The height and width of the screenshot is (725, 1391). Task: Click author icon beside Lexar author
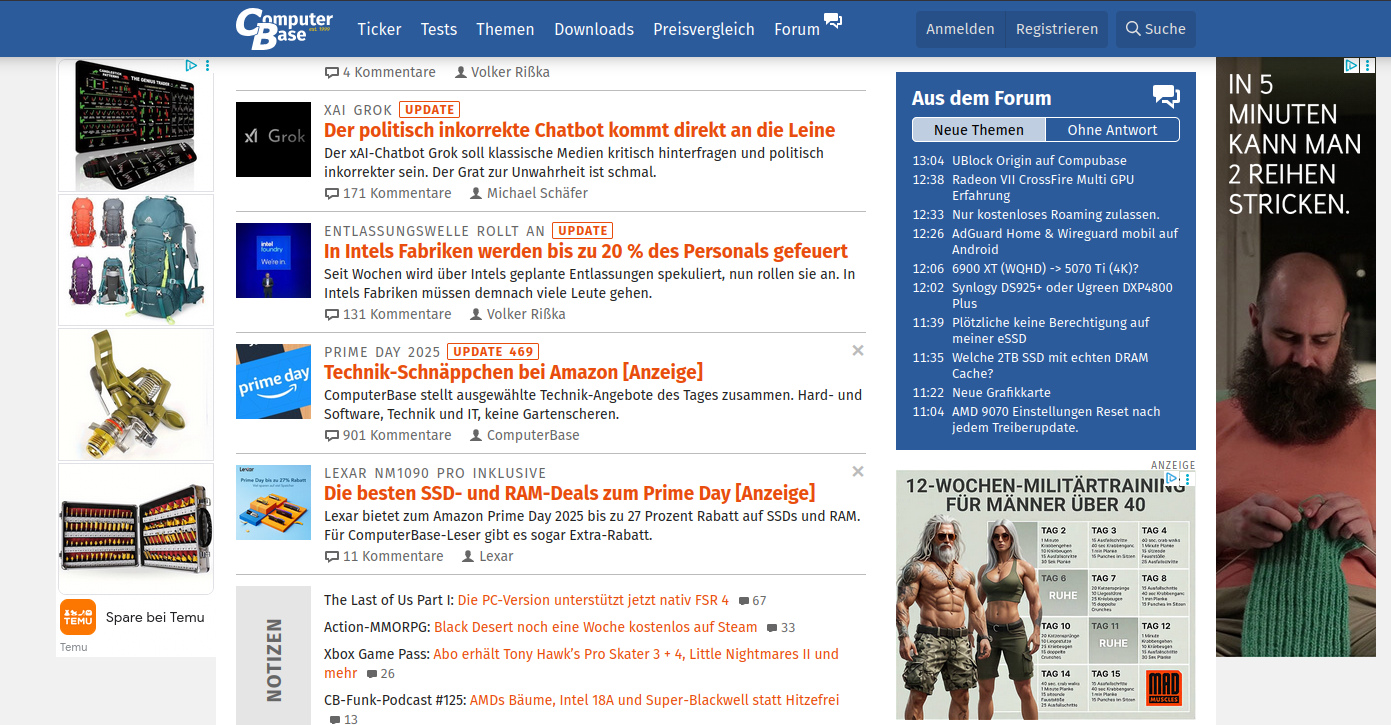tap(468, 557)
